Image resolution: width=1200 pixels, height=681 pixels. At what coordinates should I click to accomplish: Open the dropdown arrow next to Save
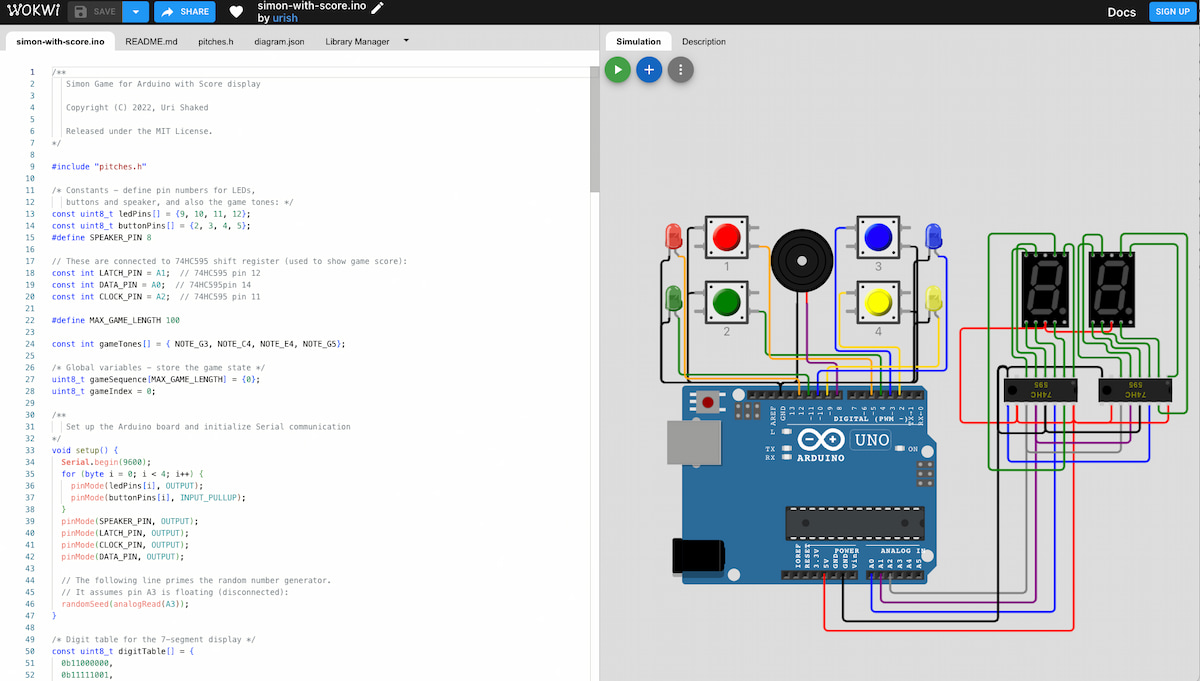pyautogui.click(x=137, y=12)
